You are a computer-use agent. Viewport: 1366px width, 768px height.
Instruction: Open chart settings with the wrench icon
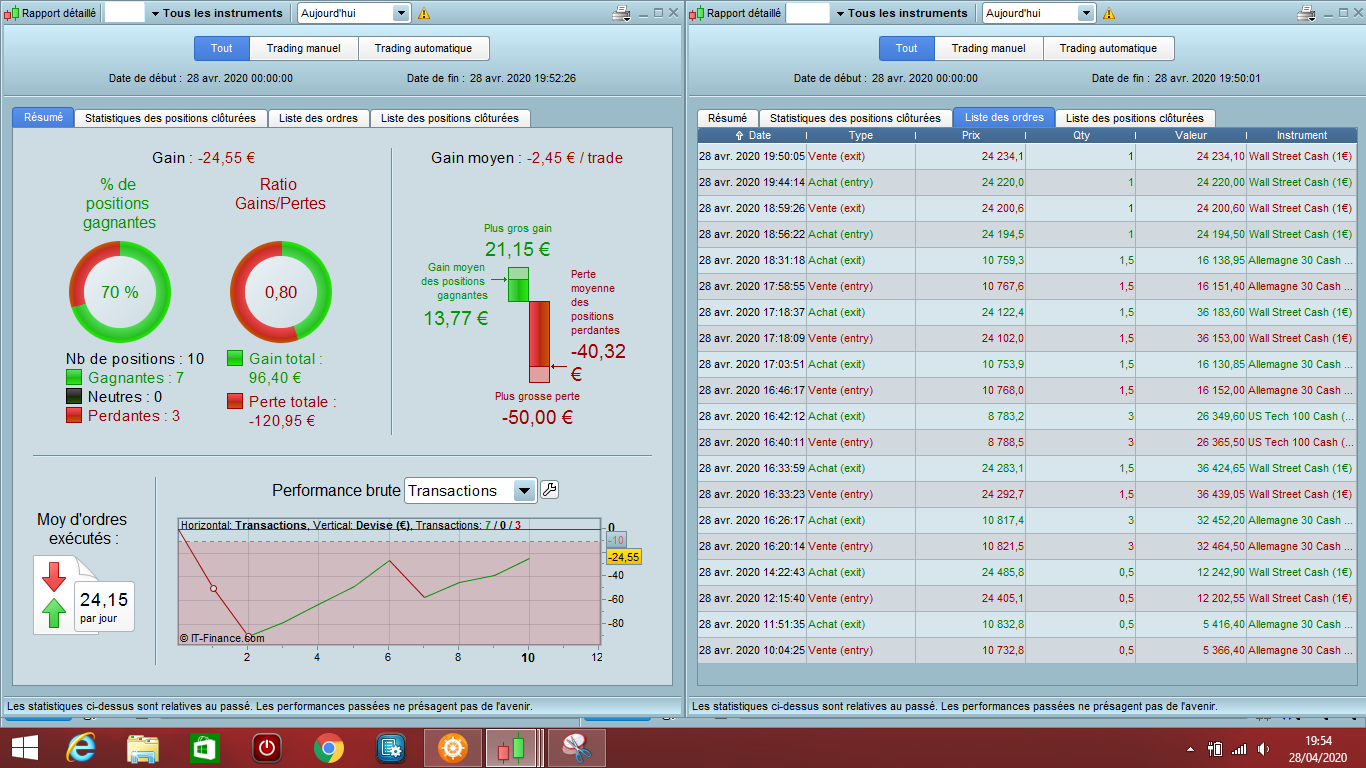[549, 490]
